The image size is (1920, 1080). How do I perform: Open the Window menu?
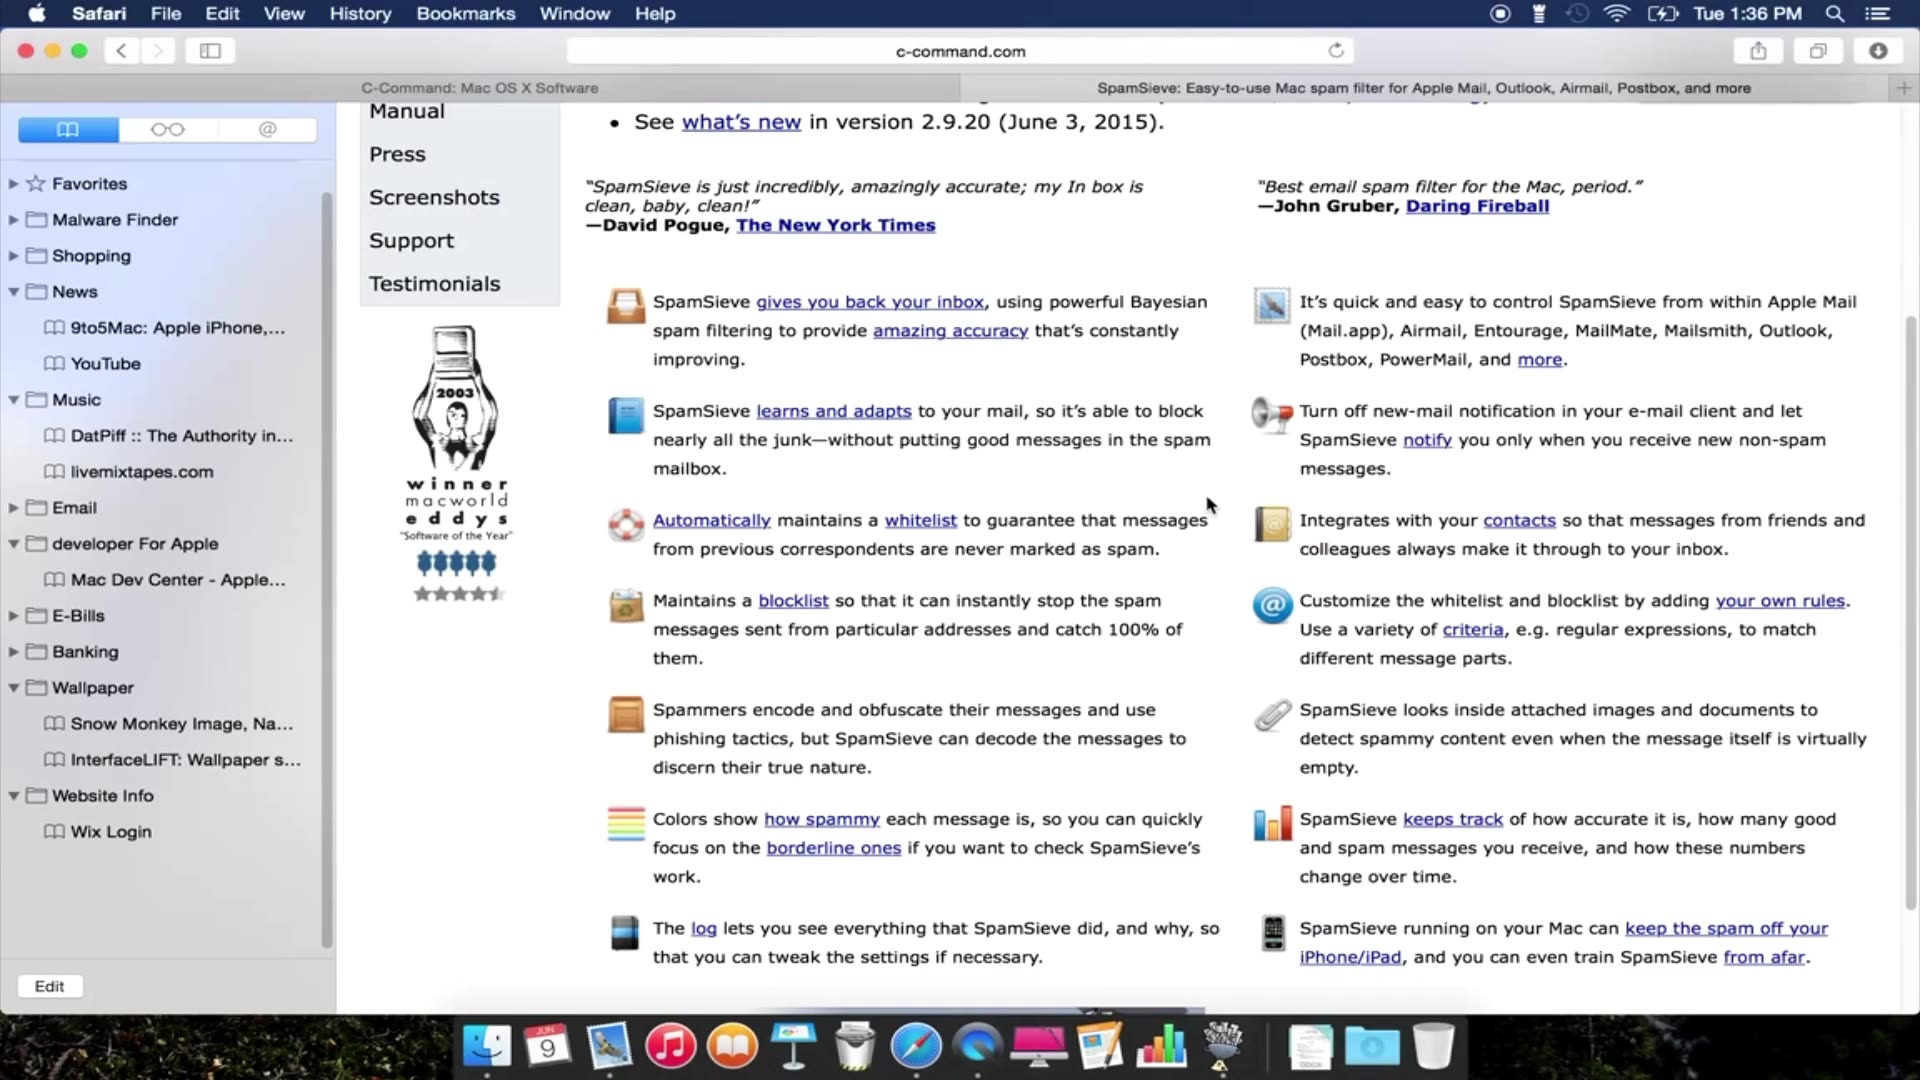tap(575, 14)
